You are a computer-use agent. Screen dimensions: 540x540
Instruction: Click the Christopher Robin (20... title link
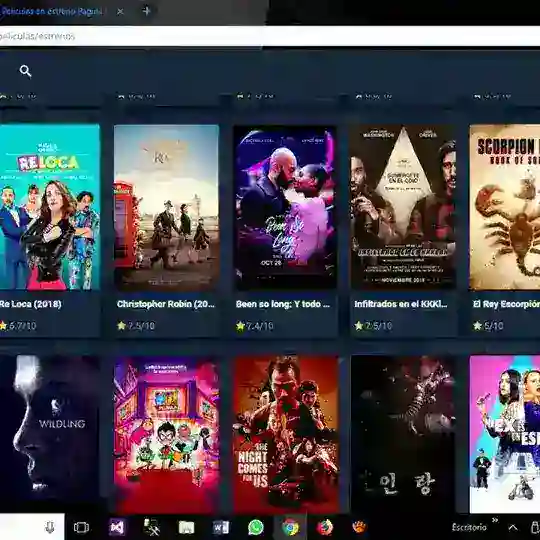click(166, 304)
